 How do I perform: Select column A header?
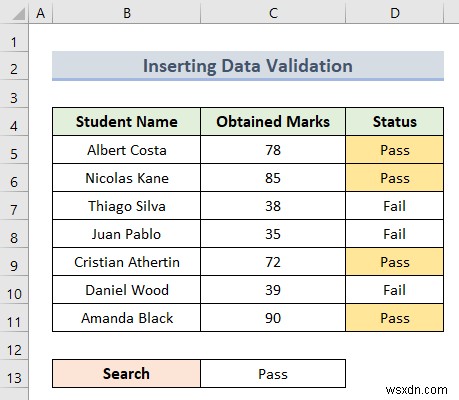click(x=41, y=12)
